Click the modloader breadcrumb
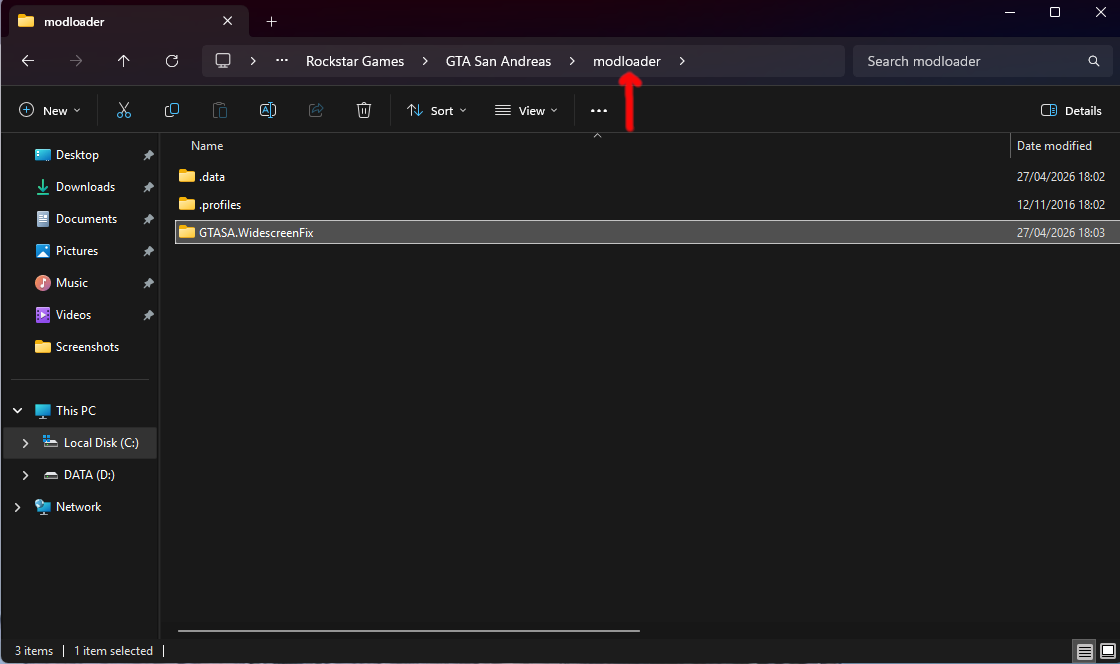1120x664 pixels. pyautogui.click(x=626, y=61)
